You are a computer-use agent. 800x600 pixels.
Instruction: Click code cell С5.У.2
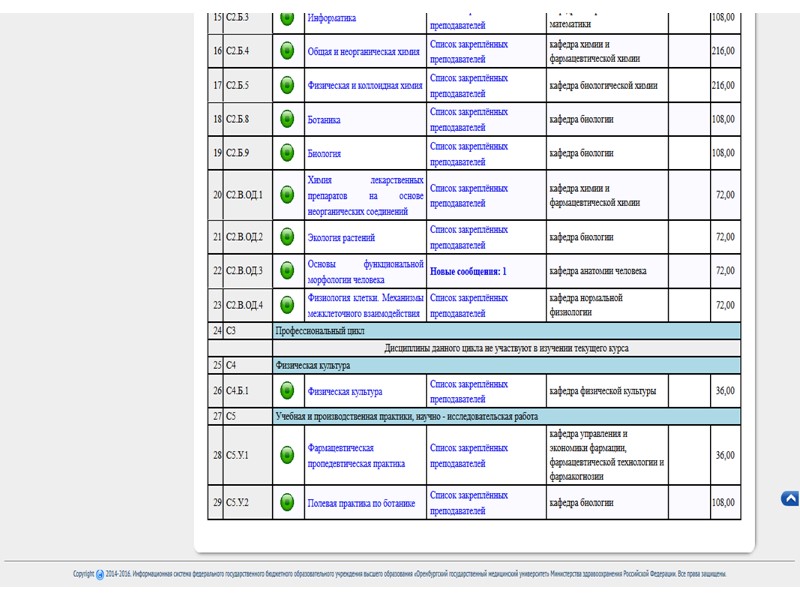click(247, 502)
